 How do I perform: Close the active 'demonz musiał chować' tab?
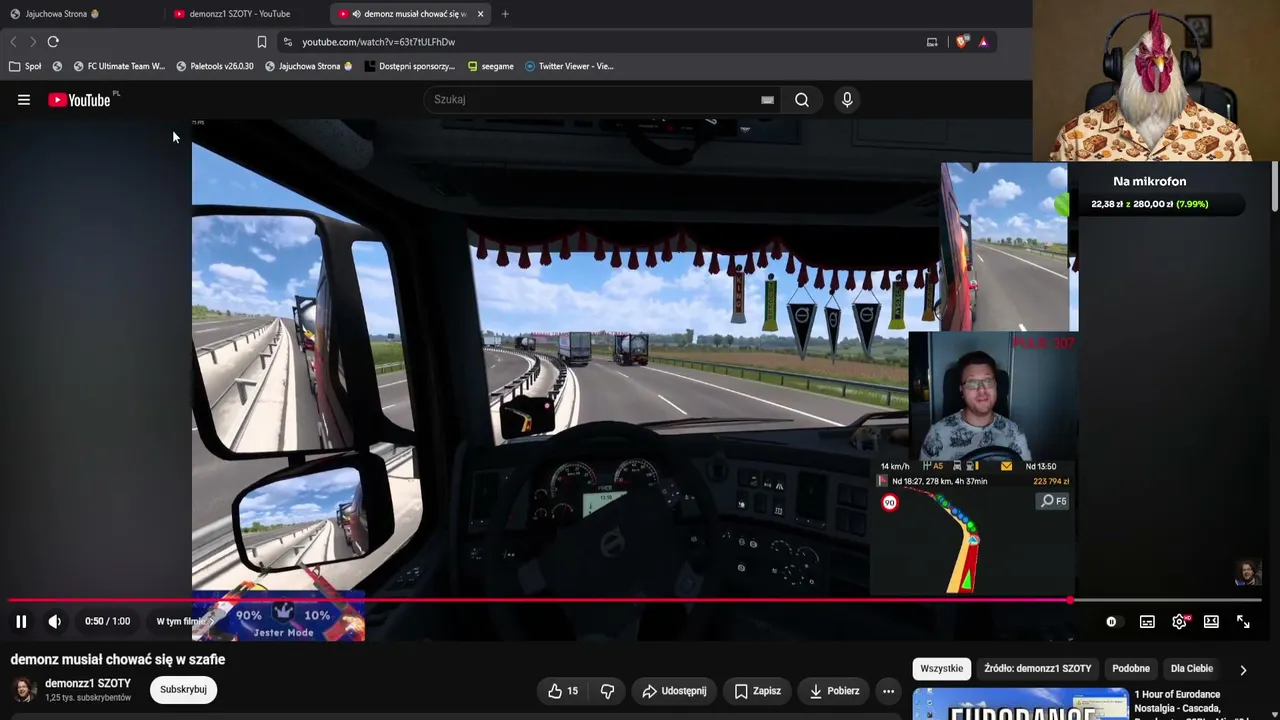pyautogui.click(x=481, y=14)
